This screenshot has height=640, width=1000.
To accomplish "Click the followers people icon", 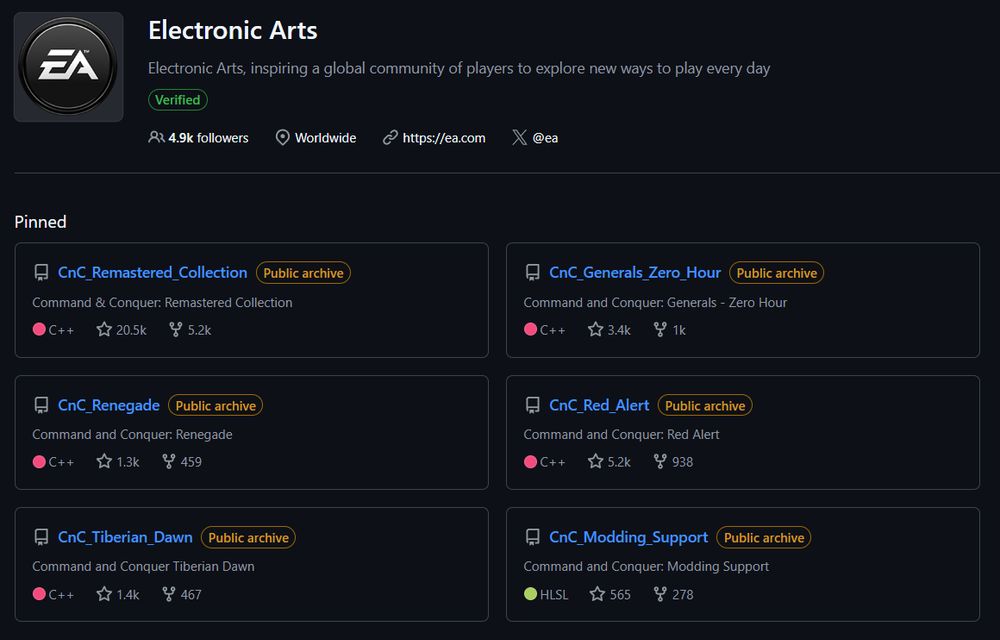I will coord(156,138).
